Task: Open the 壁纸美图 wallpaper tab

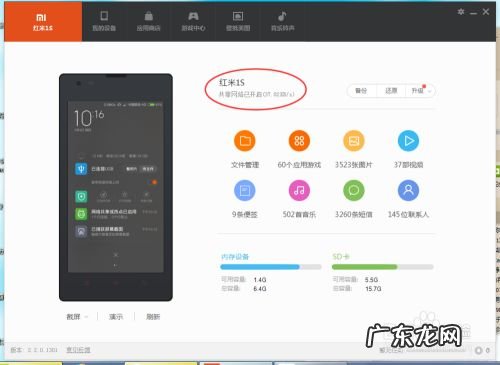Action: point(238,22)
